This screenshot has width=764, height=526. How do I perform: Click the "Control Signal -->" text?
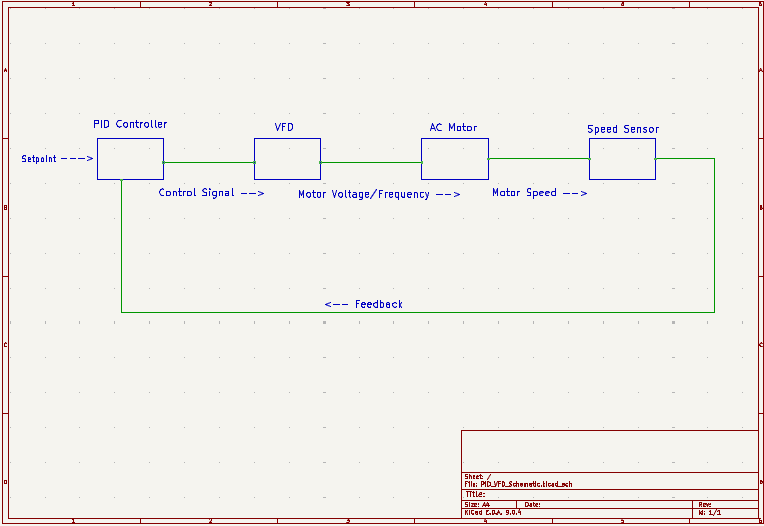[211, 193]
